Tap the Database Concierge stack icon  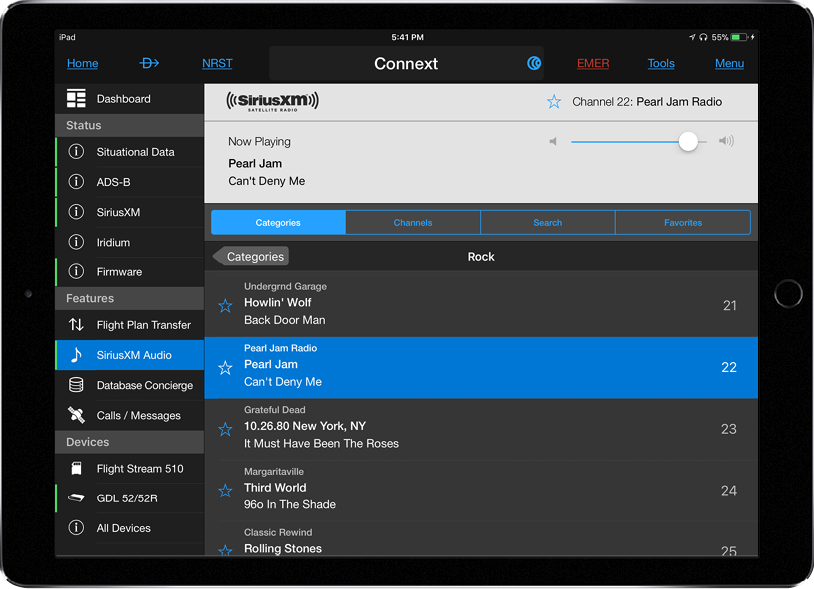point(76,385)
